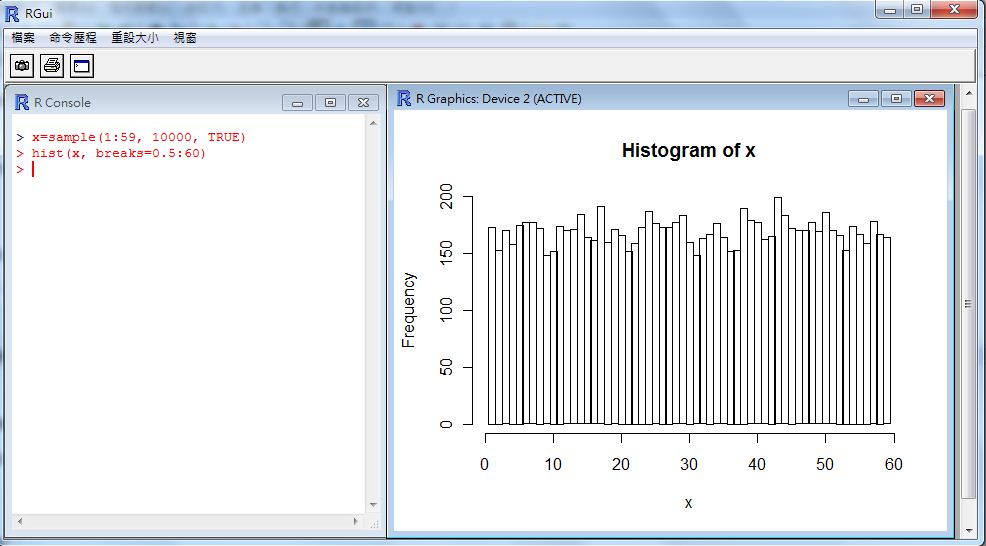Click the camera snapshot toolbar icon
Image resolution: width=986 pixels, height=546 pixels.
21,66
